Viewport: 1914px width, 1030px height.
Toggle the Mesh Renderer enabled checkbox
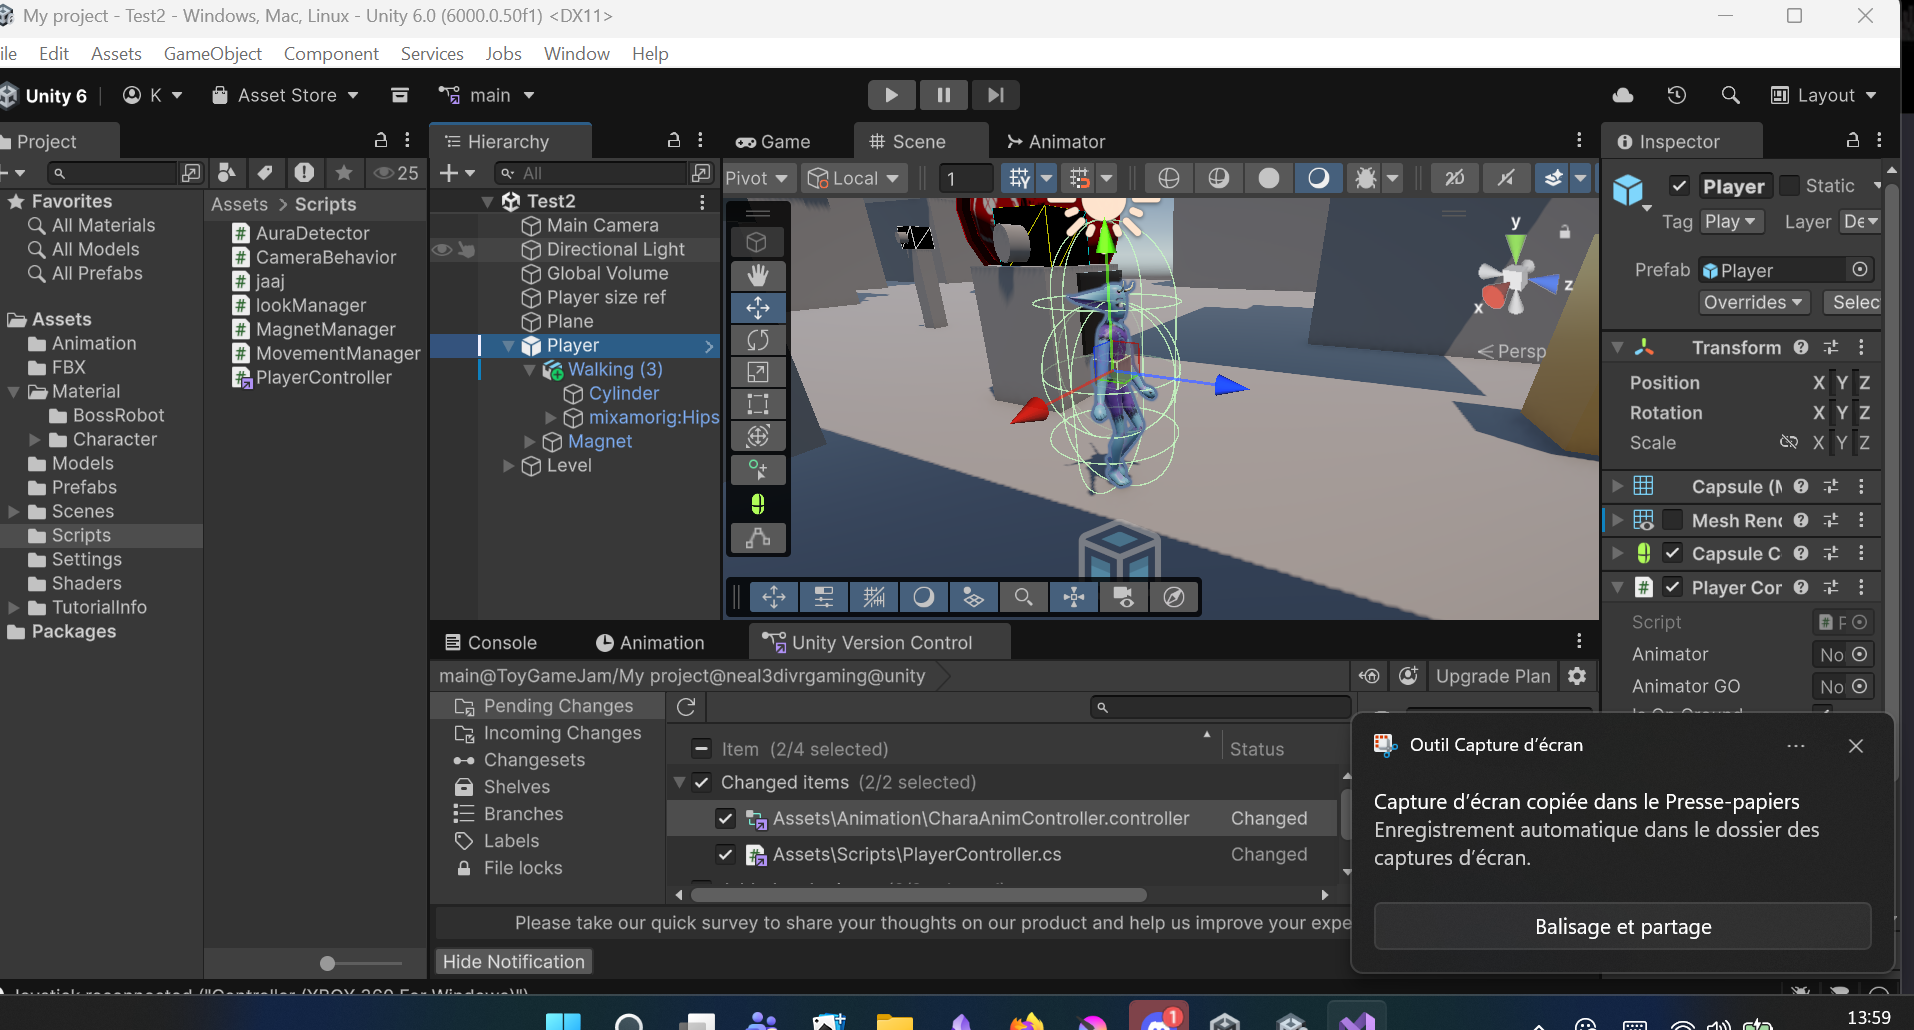[1672, 520]
